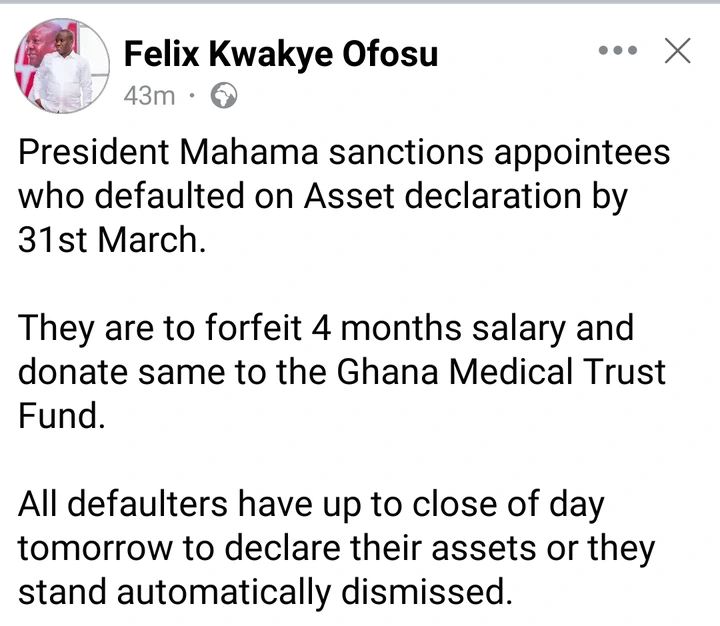Click the dot separator beside 43m
720x626 pixels.
[192, 96]
